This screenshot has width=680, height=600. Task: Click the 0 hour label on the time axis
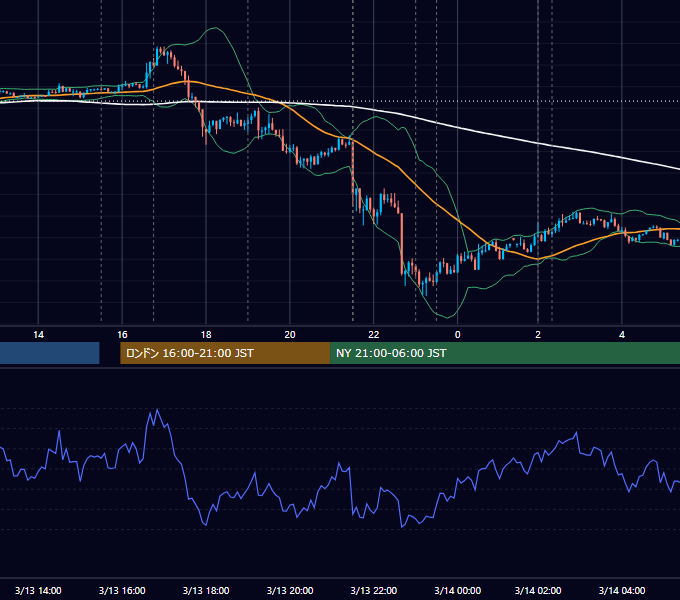tap(457, 335)
